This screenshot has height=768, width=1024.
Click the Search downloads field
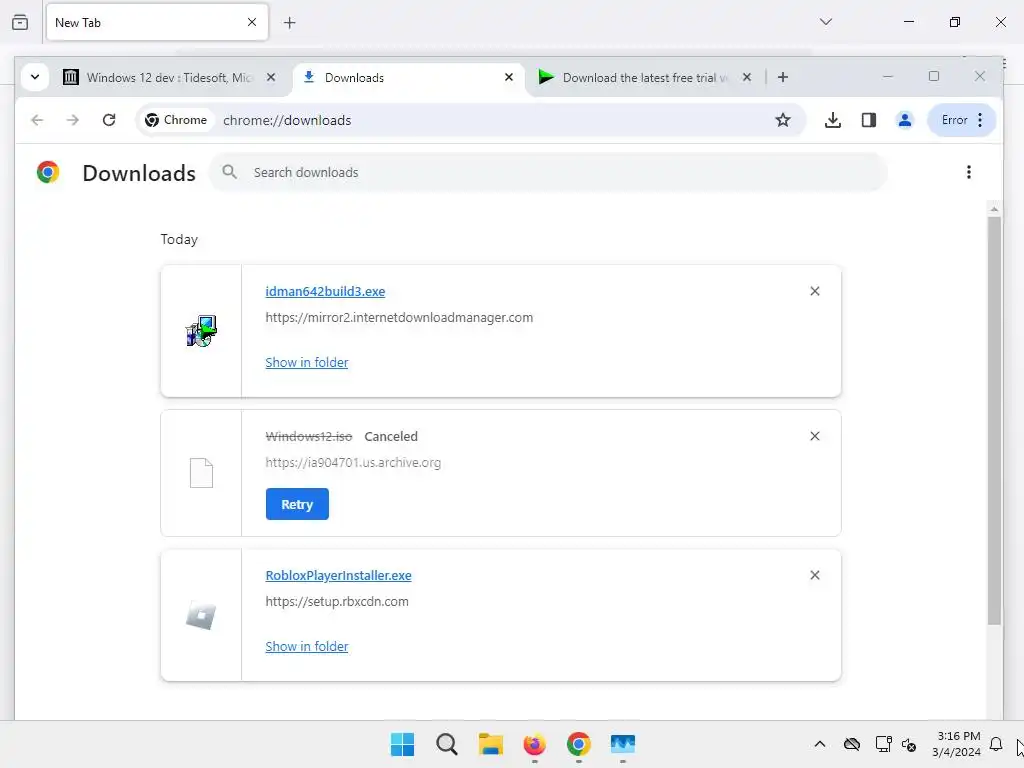pyautogui.click(x=547, y=172)
